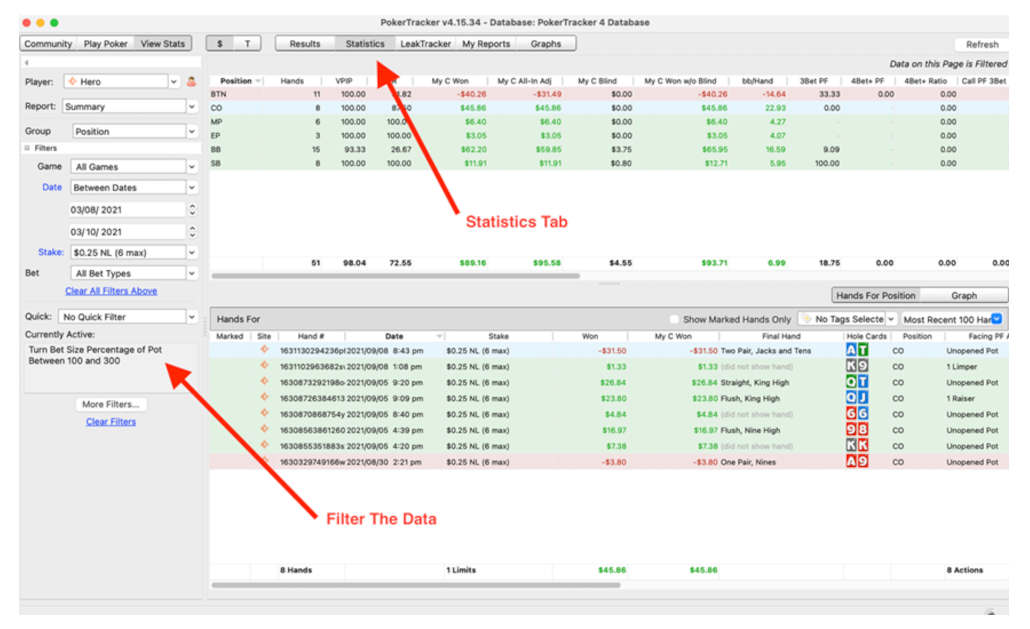The width and height of the screenshot is (1030, 629).
Task: Open the Stake dropdown $0.25 NL
Action: (134, 252)
